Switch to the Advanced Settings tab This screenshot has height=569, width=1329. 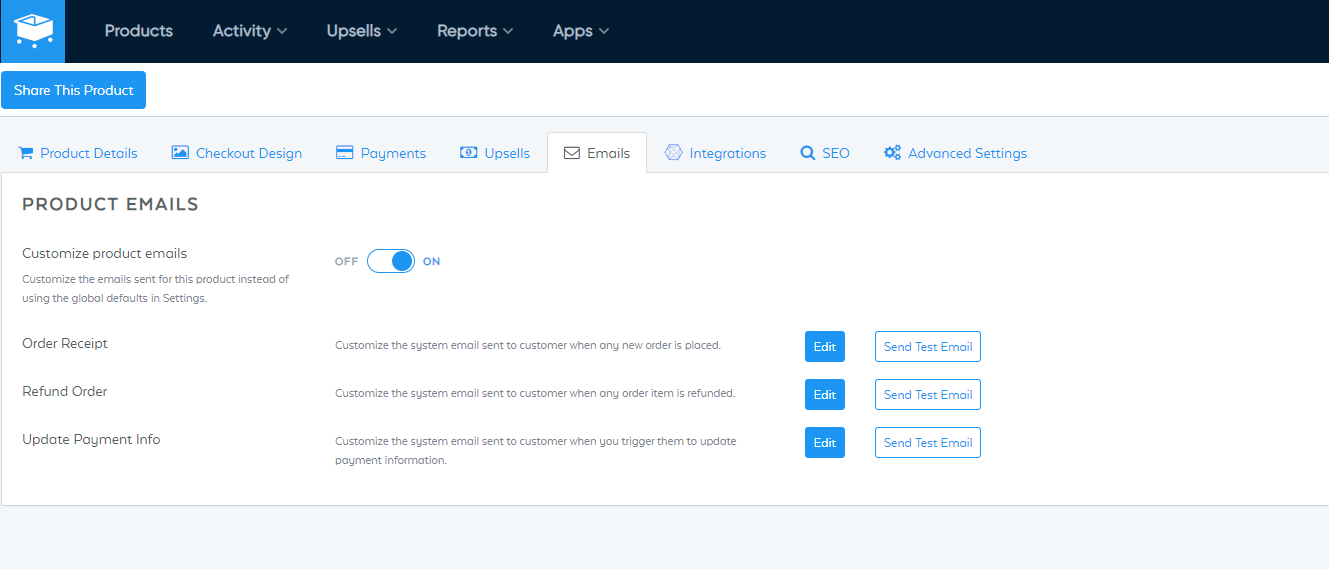pos(955,153)
